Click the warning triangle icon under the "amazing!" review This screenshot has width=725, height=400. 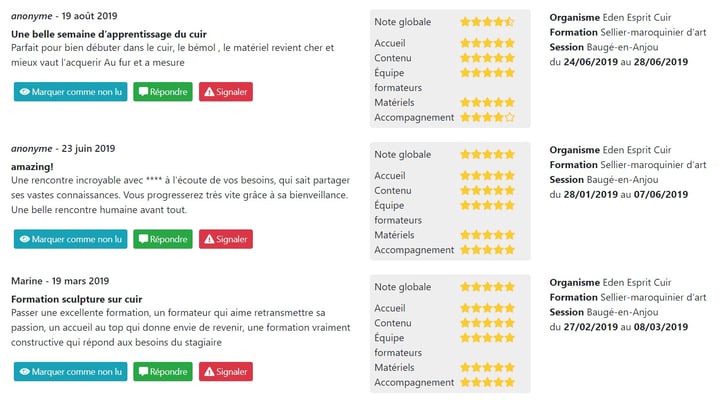pos(209,240)
